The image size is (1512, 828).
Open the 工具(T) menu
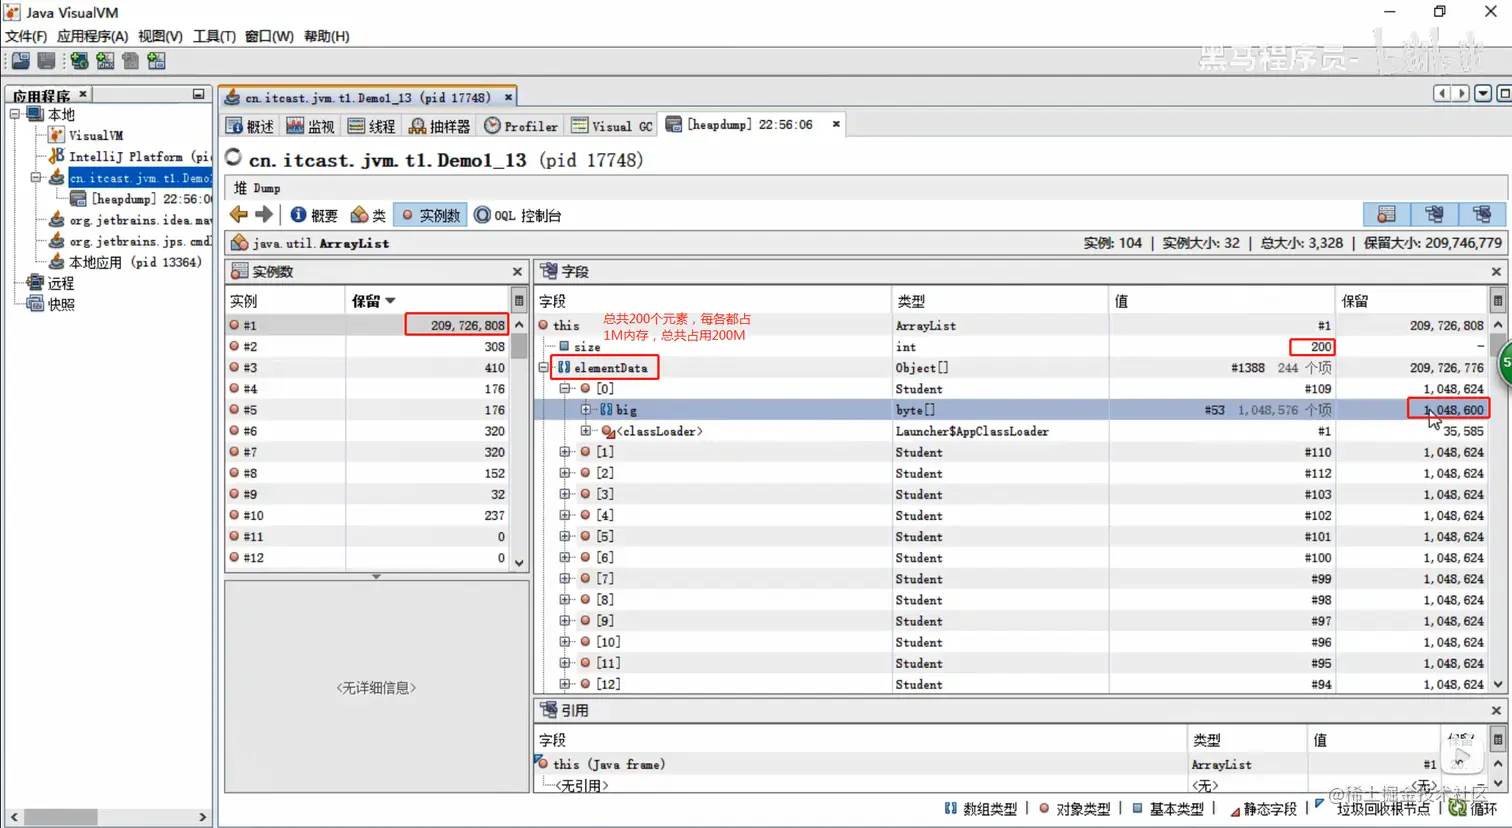click(214, 36)
